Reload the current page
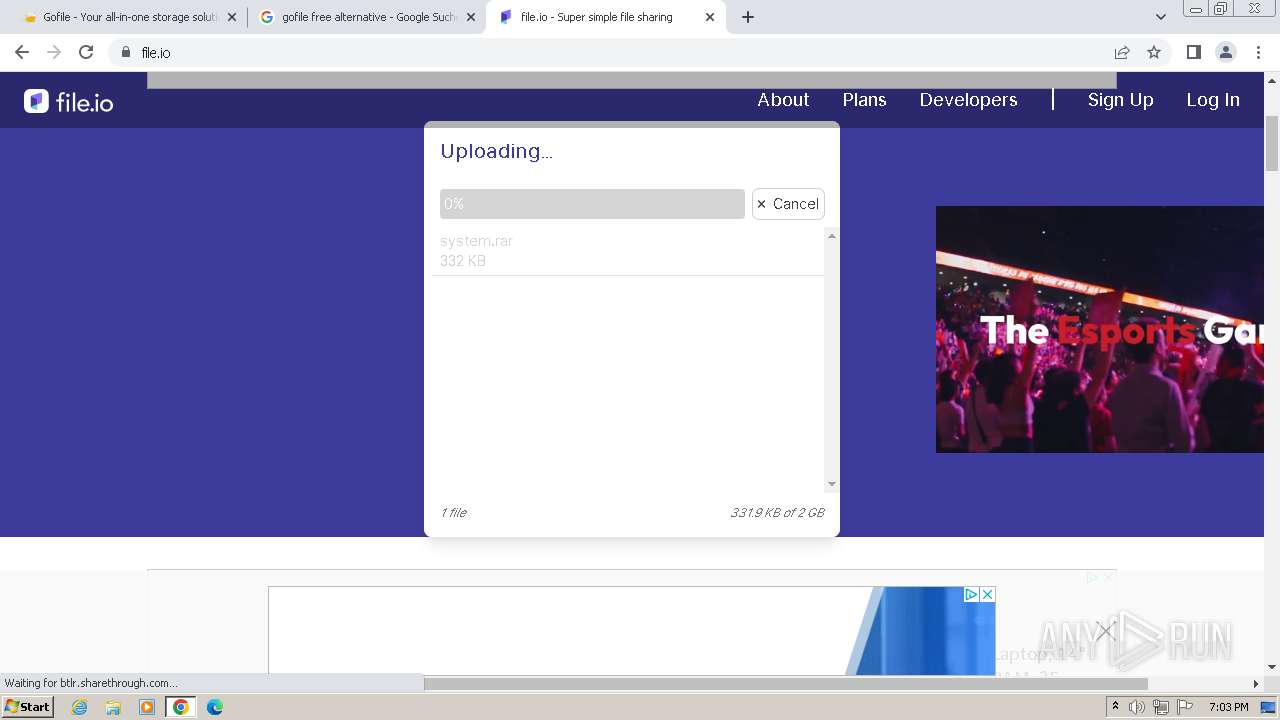The image size is (1280, 720). [x=86, y=52]
